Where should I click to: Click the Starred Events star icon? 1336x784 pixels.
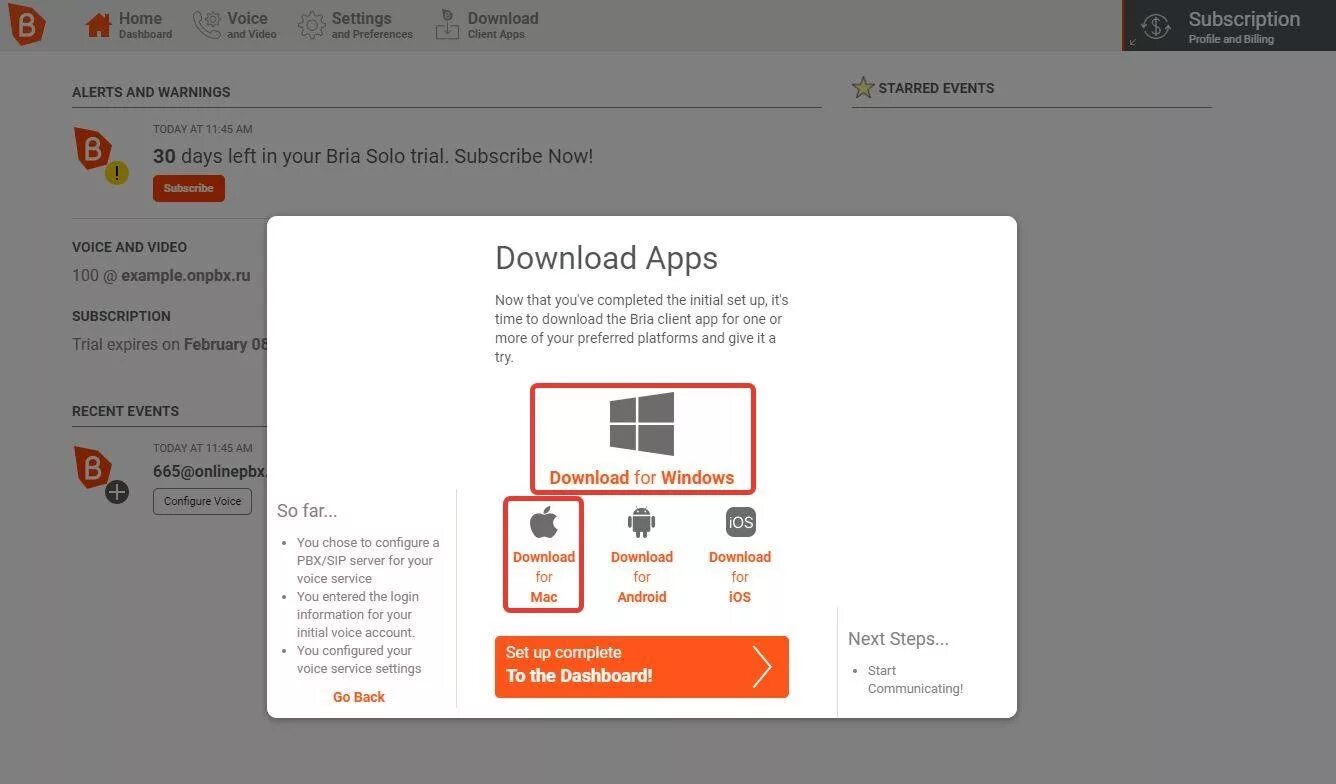[x=863, y=87]
